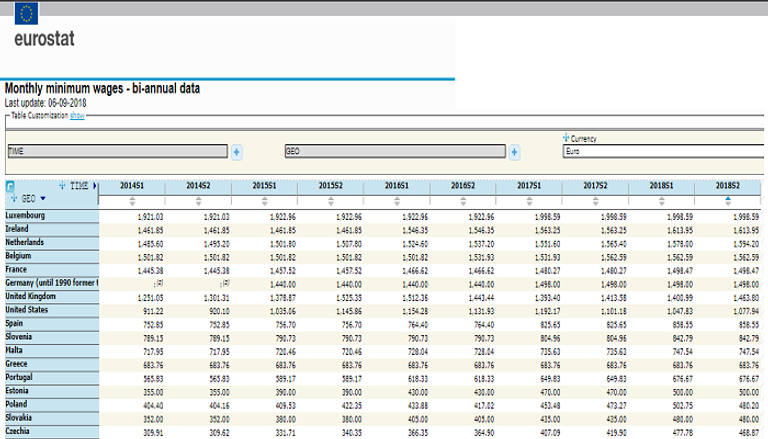The image size is (768, 439).
Task: Click the move icon next to GEO header
Action: click(14, 199)
